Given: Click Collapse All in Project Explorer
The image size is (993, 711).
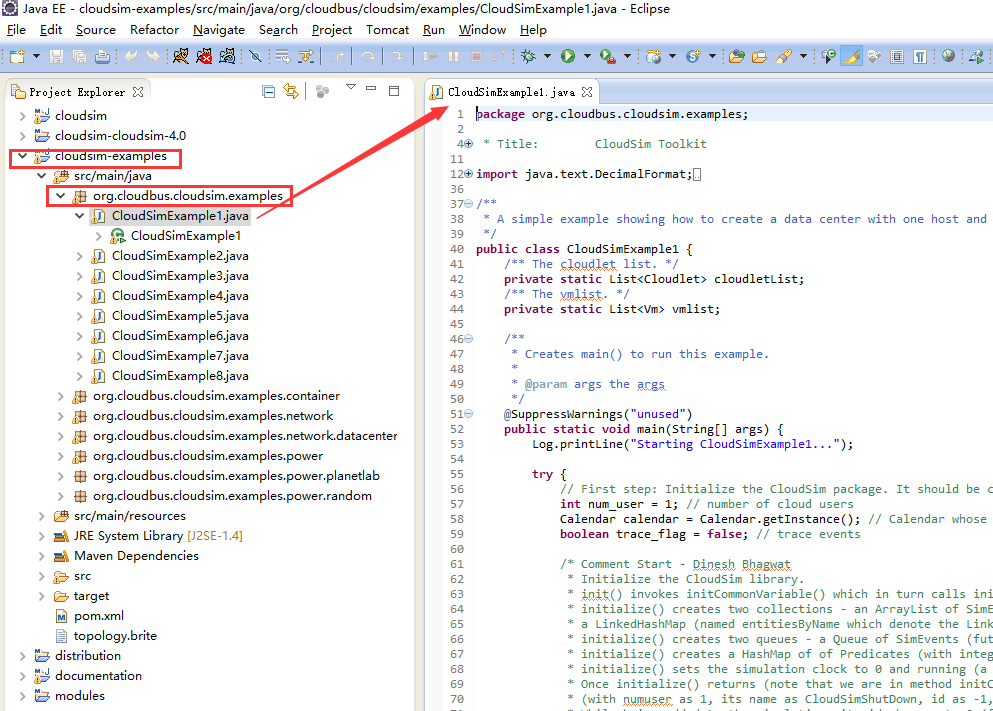Looking at the screenshot, I should (269, 92).
